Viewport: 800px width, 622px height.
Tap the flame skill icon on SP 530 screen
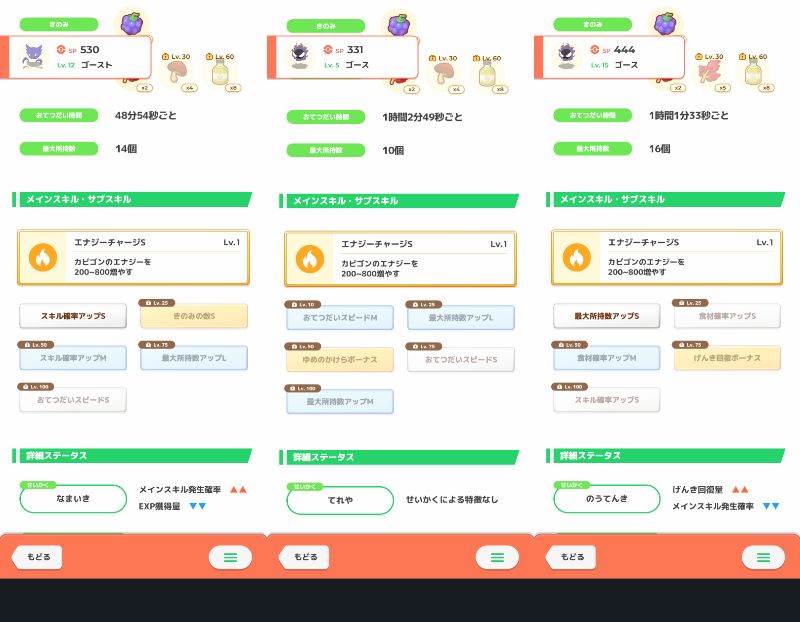[x=43, y=257]
